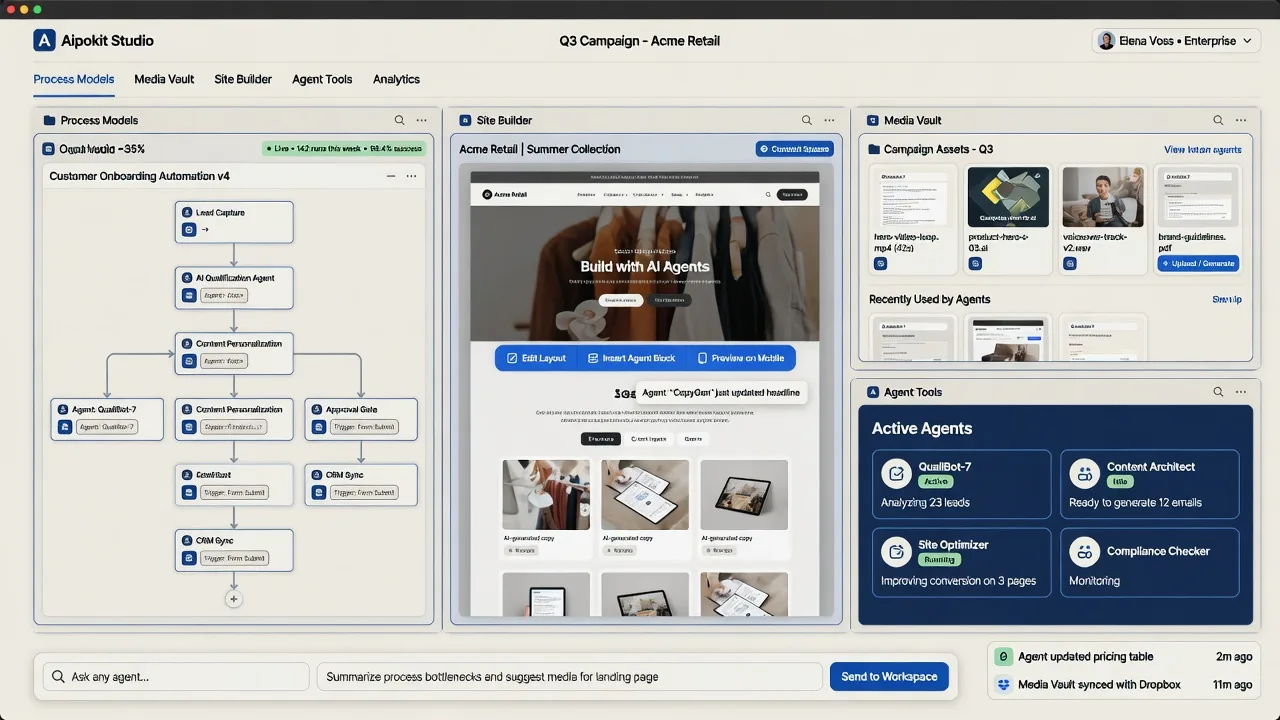
Task: Click Preview on Mobile button
Action: click(741, 358)
